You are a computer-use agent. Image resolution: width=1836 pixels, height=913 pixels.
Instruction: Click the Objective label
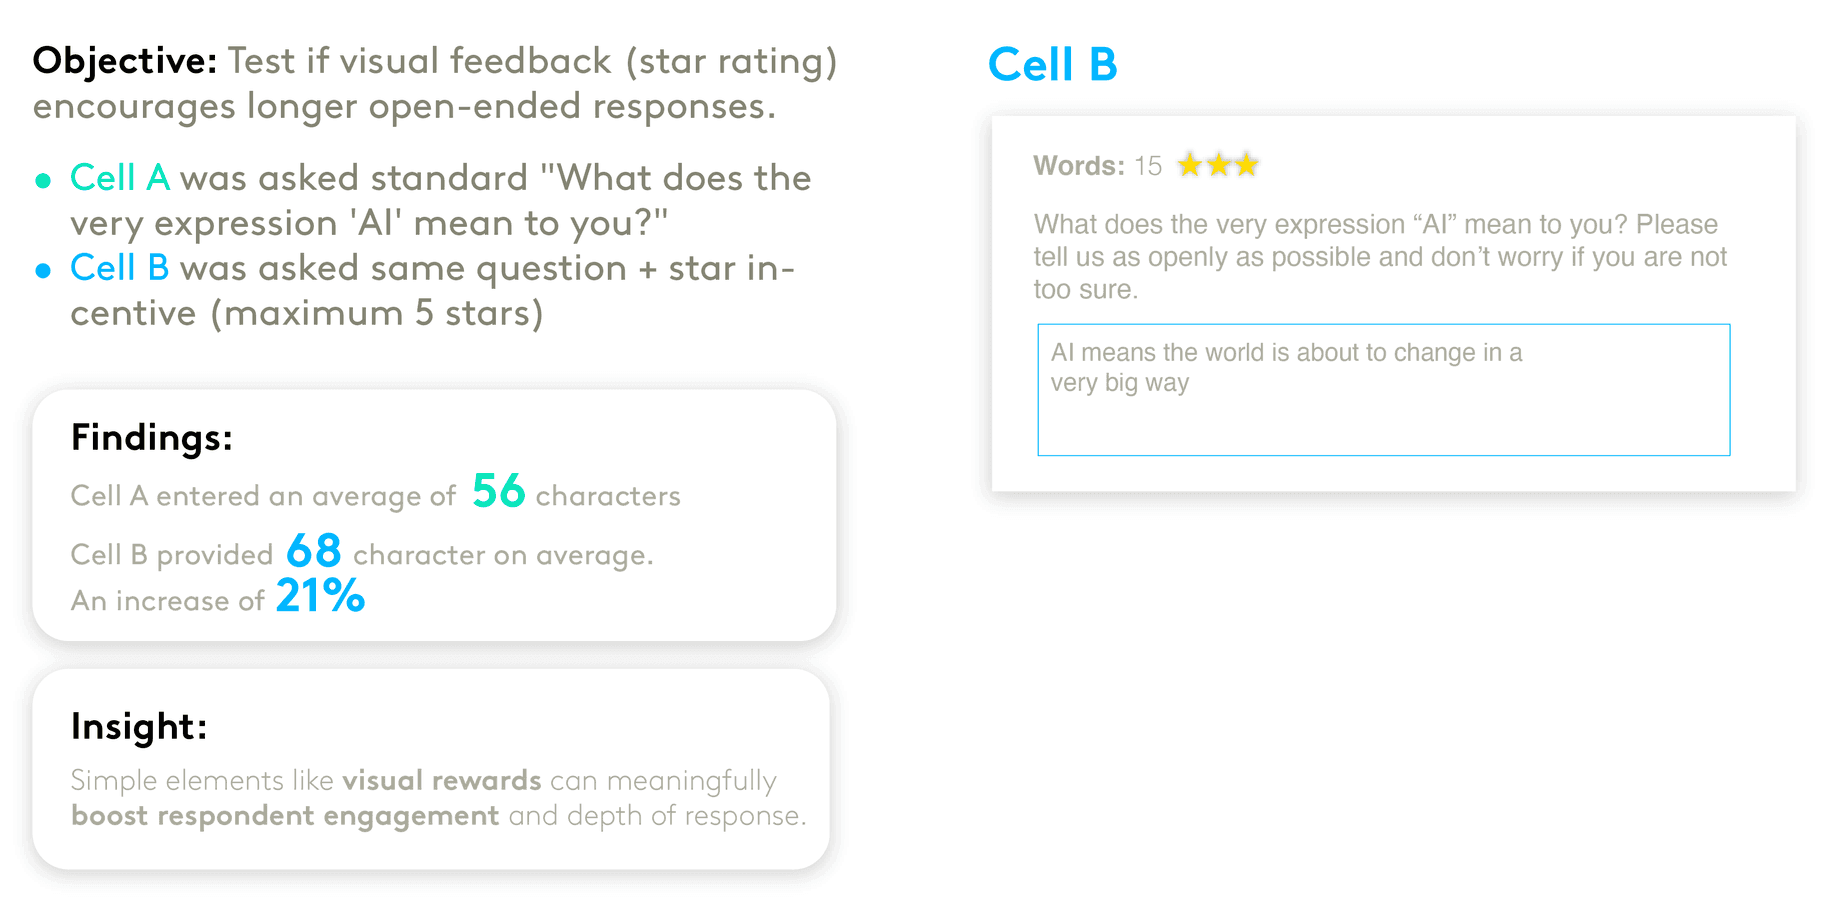(125, 62)
